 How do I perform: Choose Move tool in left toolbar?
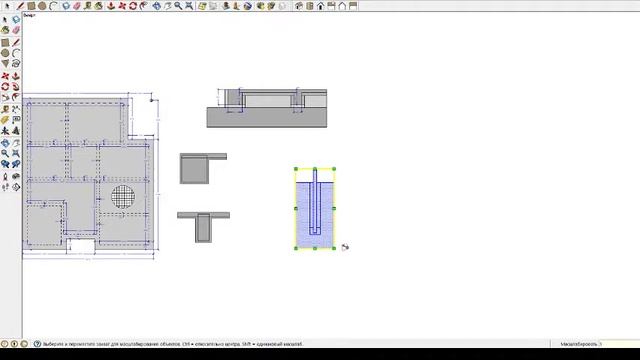click(x=5, y=76)
